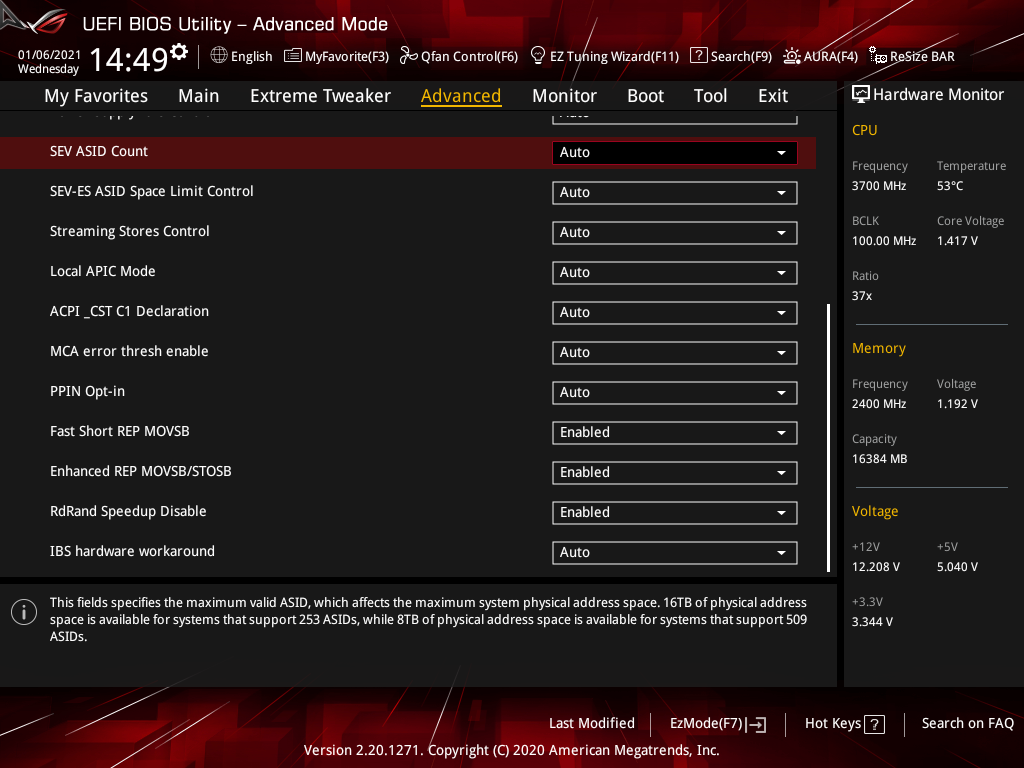Open Fast Short REP MOVSB dropdown
This screenshot has width=1024, height=768.
pyautogui.click(x=675, y=432)
